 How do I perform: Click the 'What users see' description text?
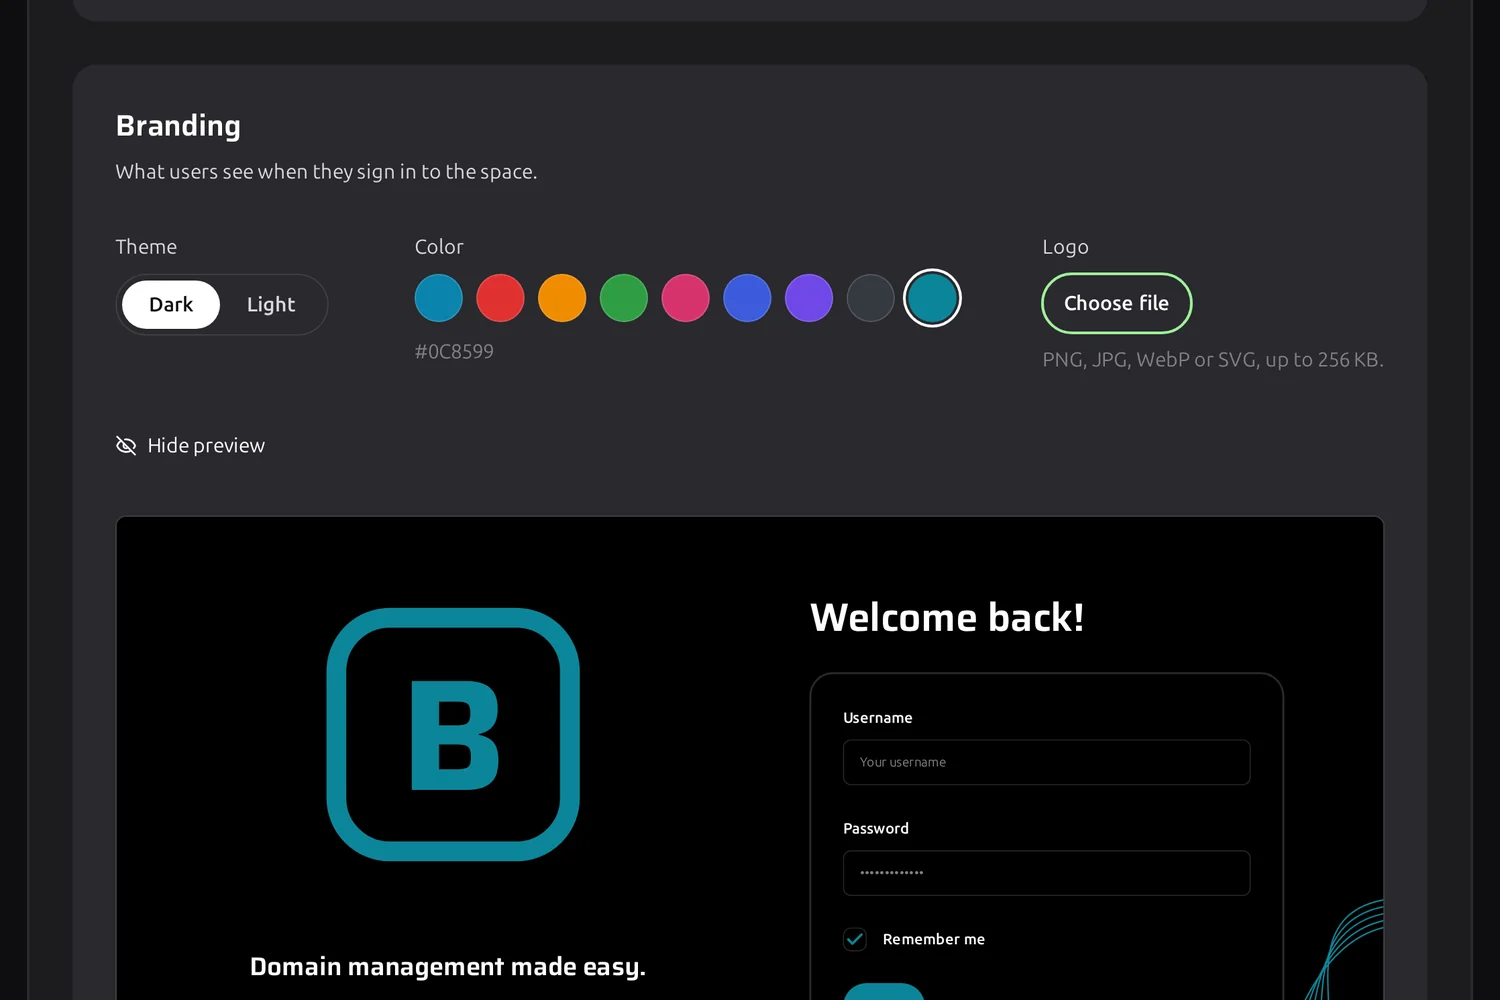pyautogui.click(x=326, y=172)
